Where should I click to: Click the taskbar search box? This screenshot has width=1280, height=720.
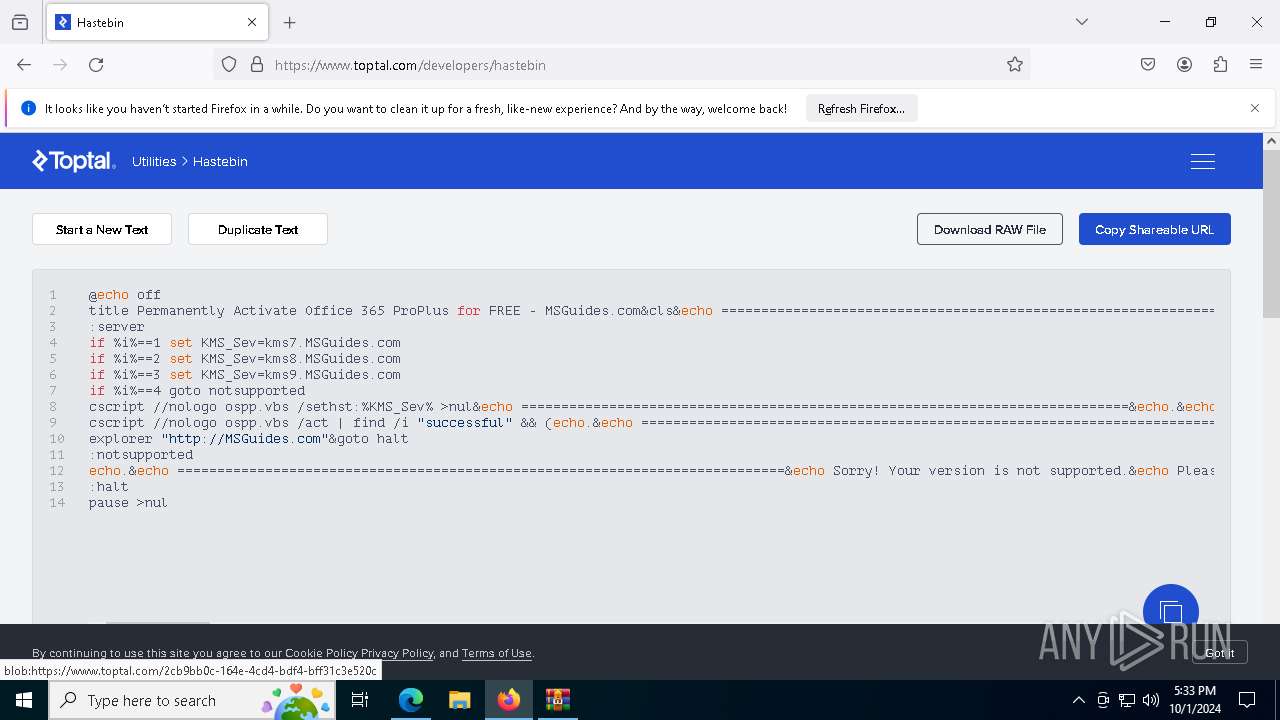(x=194, y=700)
